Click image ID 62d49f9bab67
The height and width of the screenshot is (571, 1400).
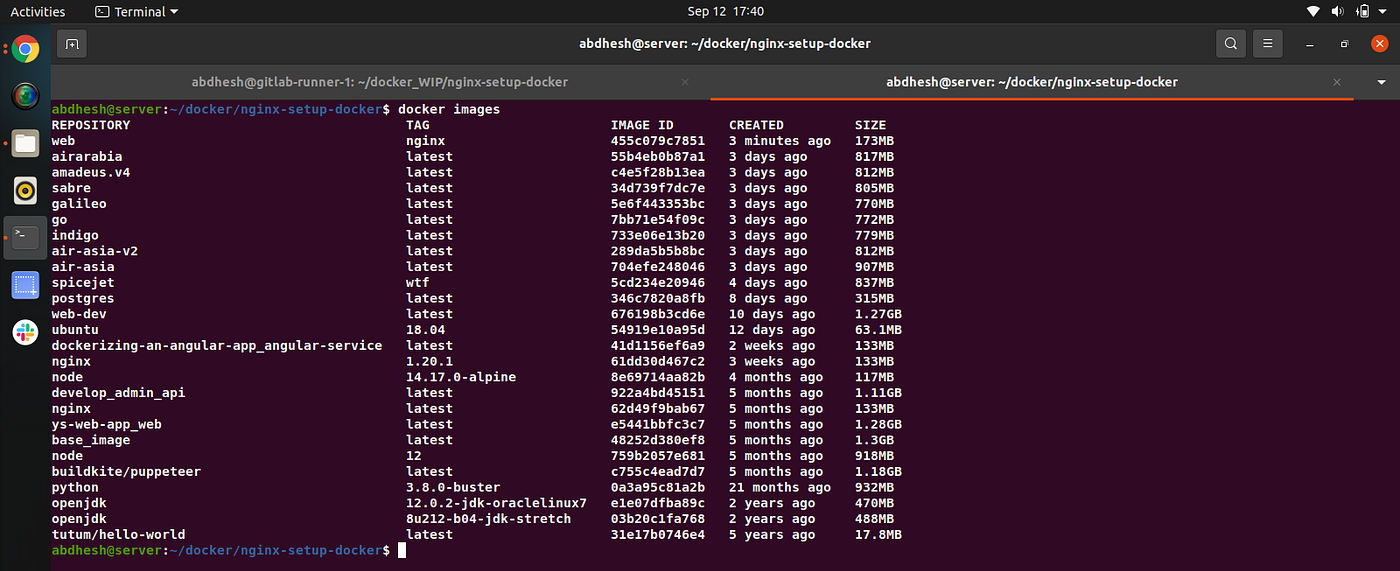pyautogui.click(x=658, y=408)
